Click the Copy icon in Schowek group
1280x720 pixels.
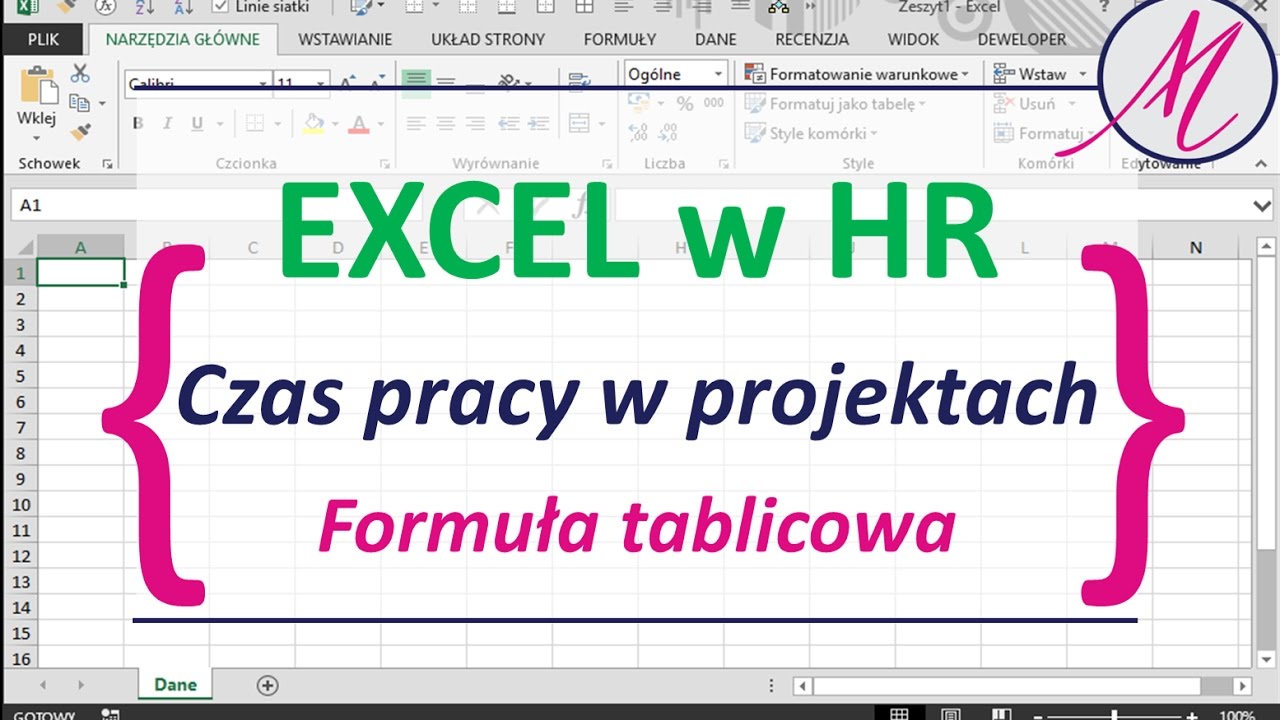tap(80, 102)
